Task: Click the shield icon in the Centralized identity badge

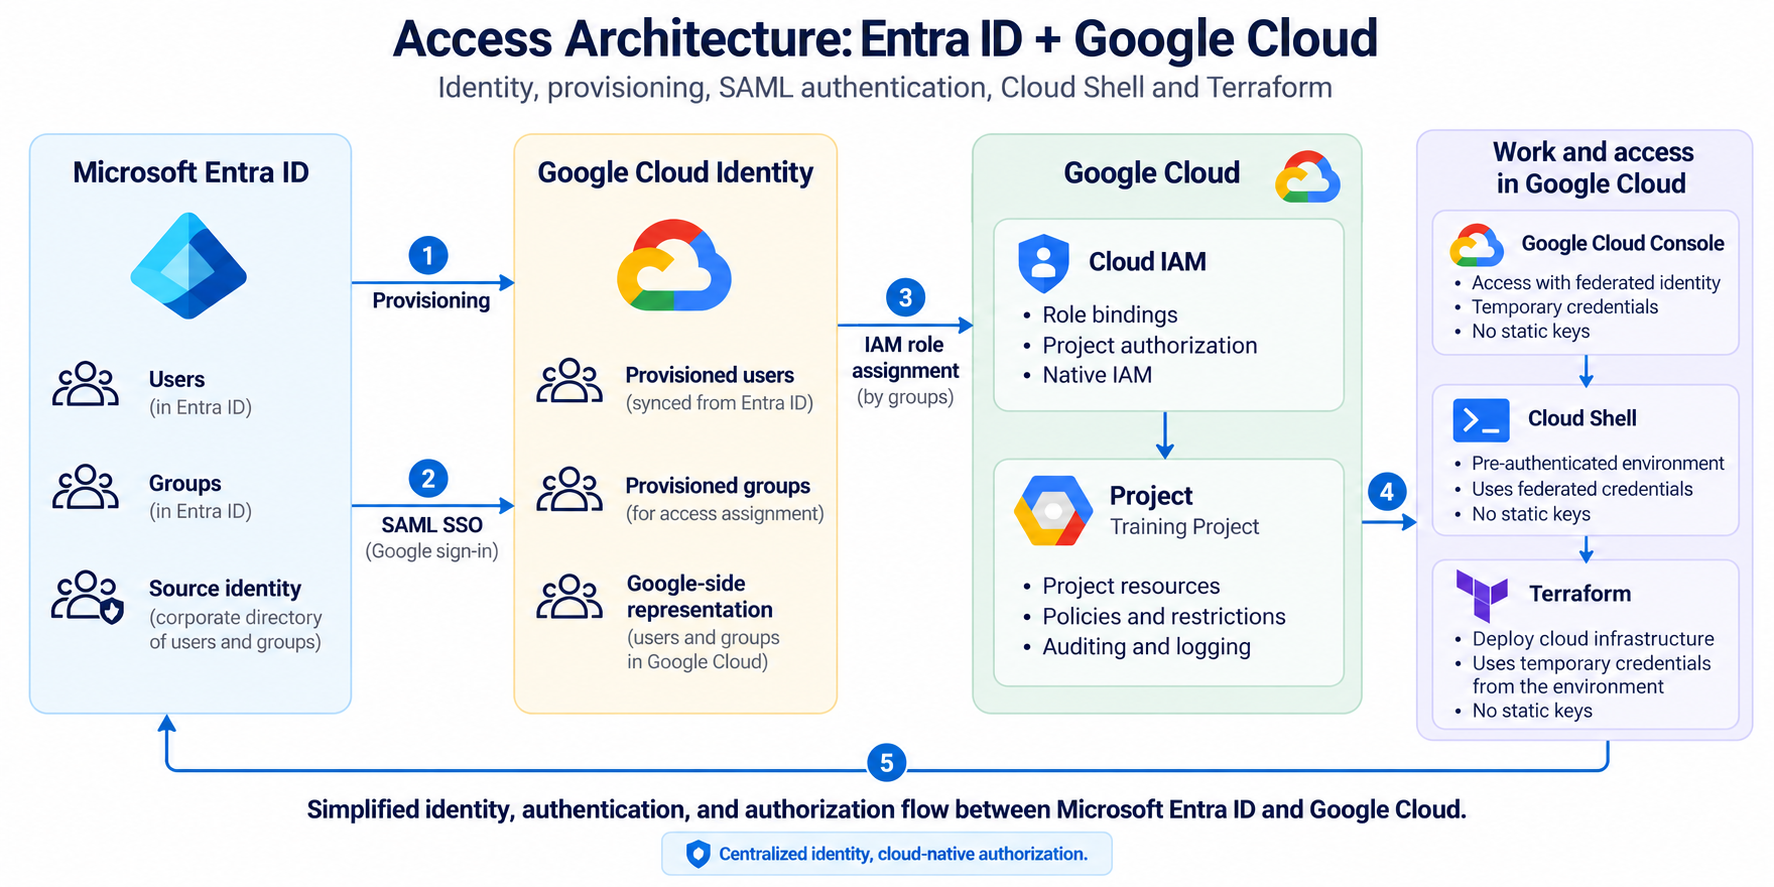Action: coord(698,854)
